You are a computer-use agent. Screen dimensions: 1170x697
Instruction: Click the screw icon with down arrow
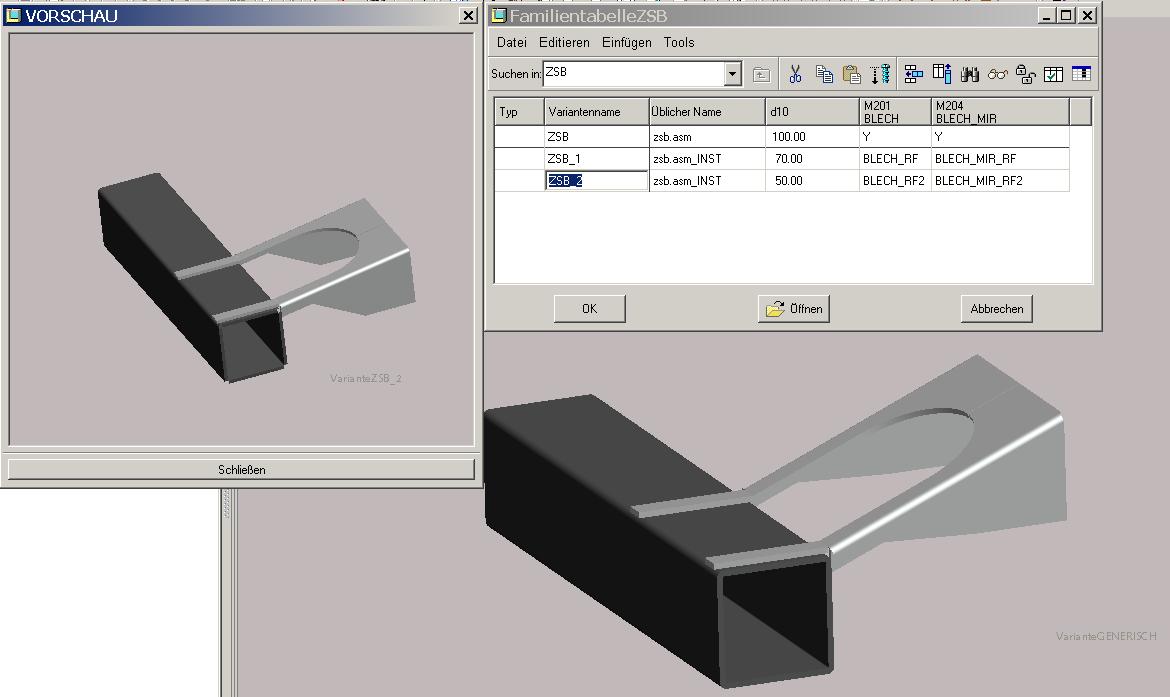(880, 74)
